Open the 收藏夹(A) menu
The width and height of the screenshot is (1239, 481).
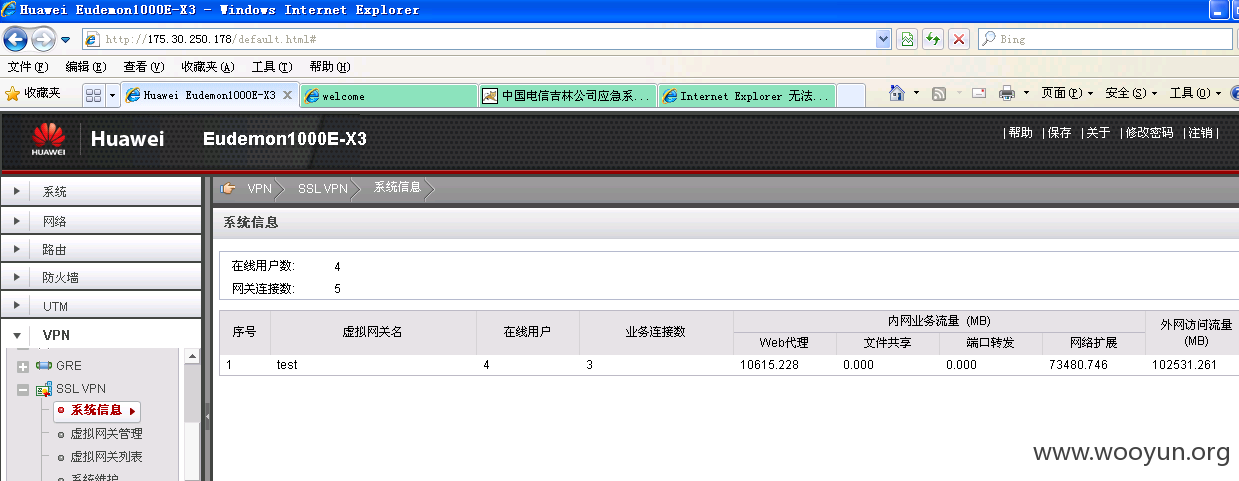click(208, 67)
